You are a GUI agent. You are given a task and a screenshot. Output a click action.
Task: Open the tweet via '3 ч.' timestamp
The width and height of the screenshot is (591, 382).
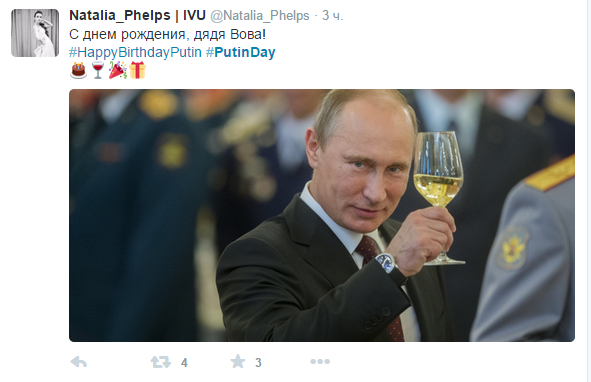(332, 15)
